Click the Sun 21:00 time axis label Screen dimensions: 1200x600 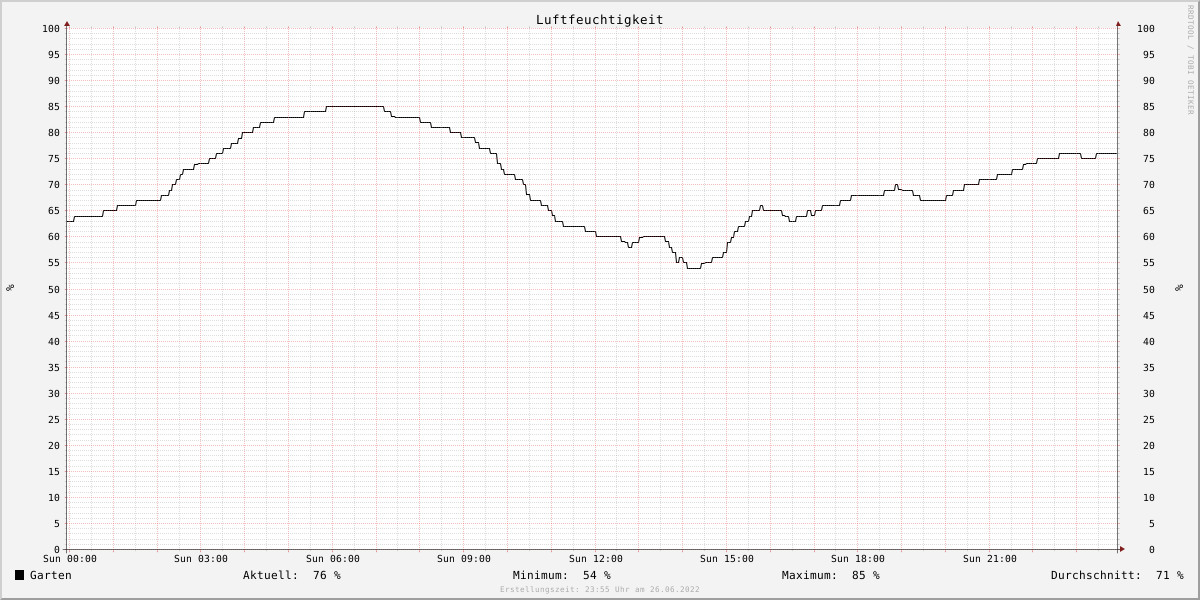pos(990,559)
